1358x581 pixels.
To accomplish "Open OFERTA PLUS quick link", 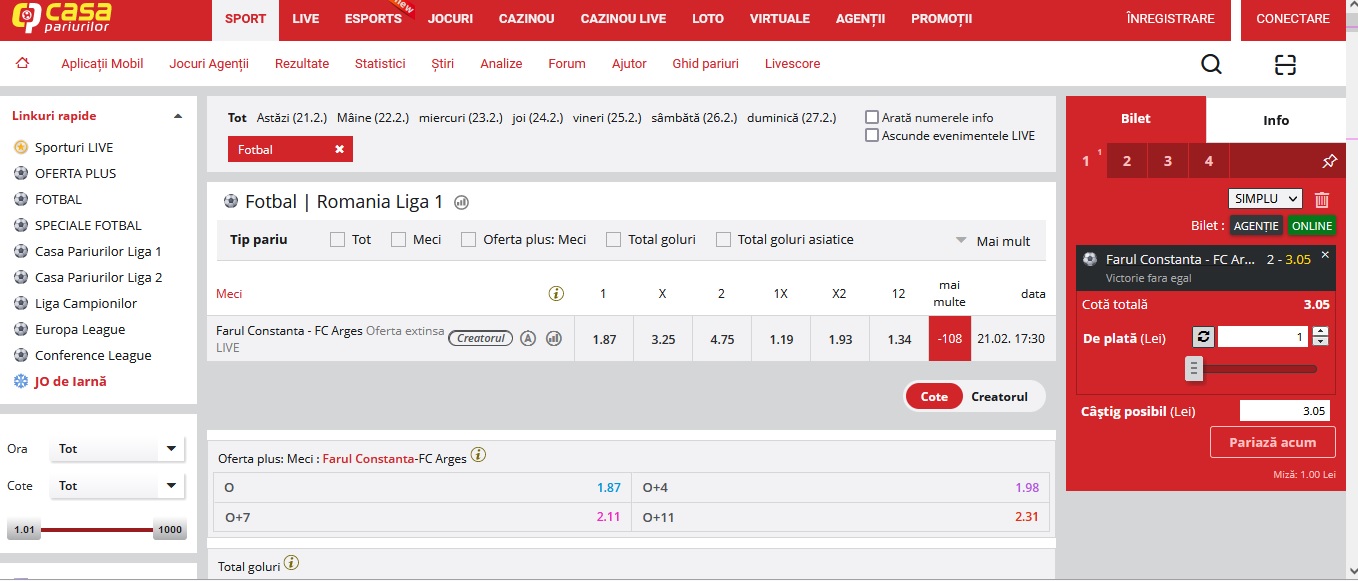I will [x=75, y=173].
